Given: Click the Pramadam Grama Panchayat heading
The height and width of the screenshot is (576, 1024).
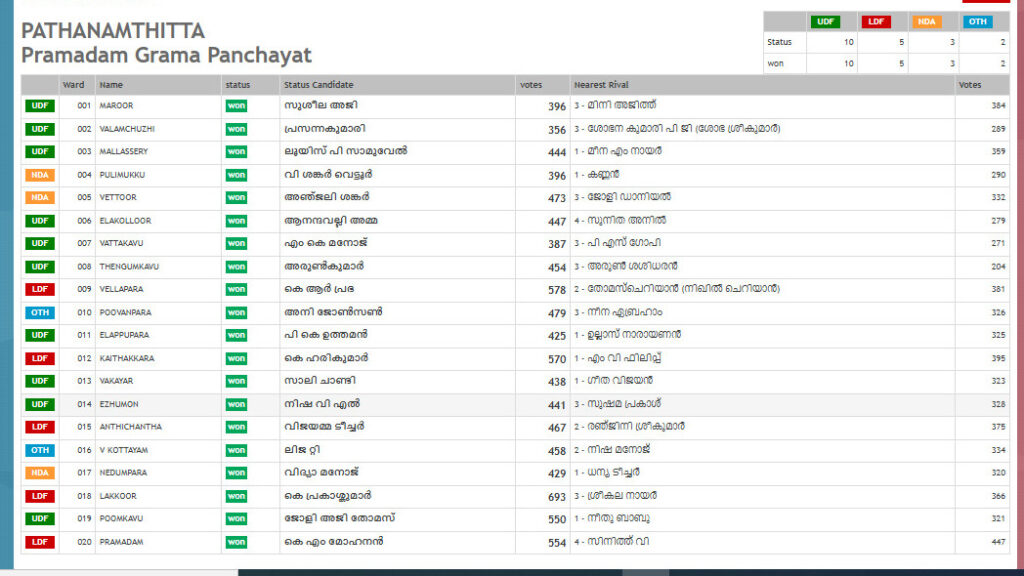Looking at the screenshot, I should (x=166, y=56).
